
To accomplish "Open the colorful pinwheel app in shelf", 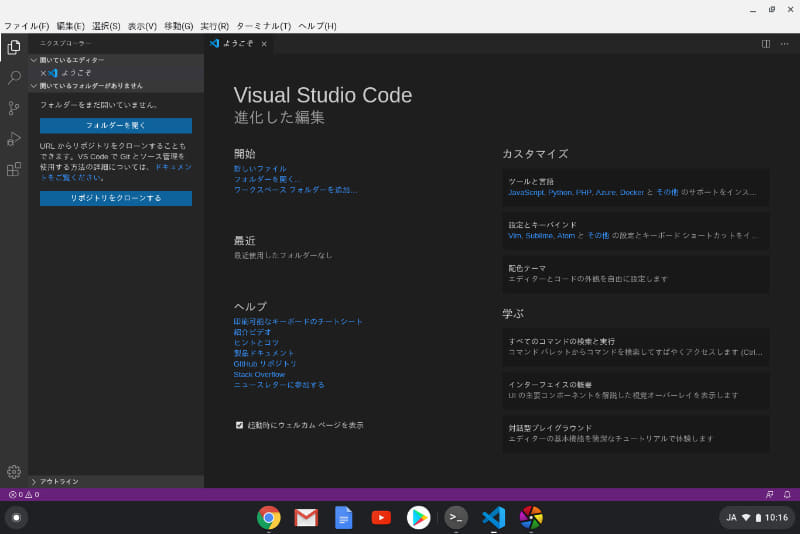I will 531,518.
